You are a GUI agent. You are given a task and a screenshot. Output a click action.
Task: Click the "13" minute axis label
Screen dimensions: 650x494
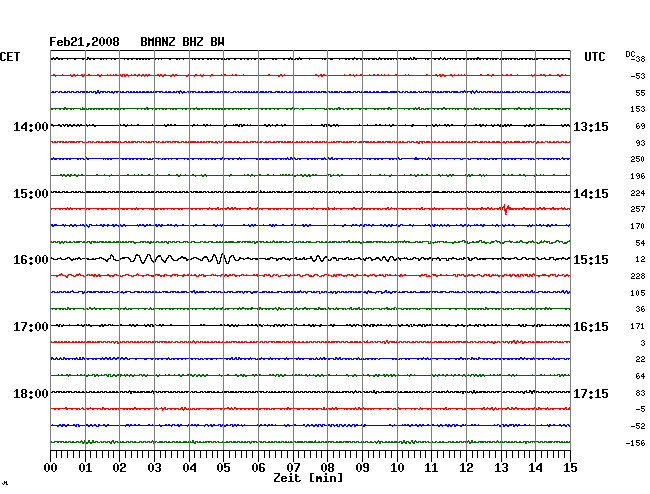point(501,468)
